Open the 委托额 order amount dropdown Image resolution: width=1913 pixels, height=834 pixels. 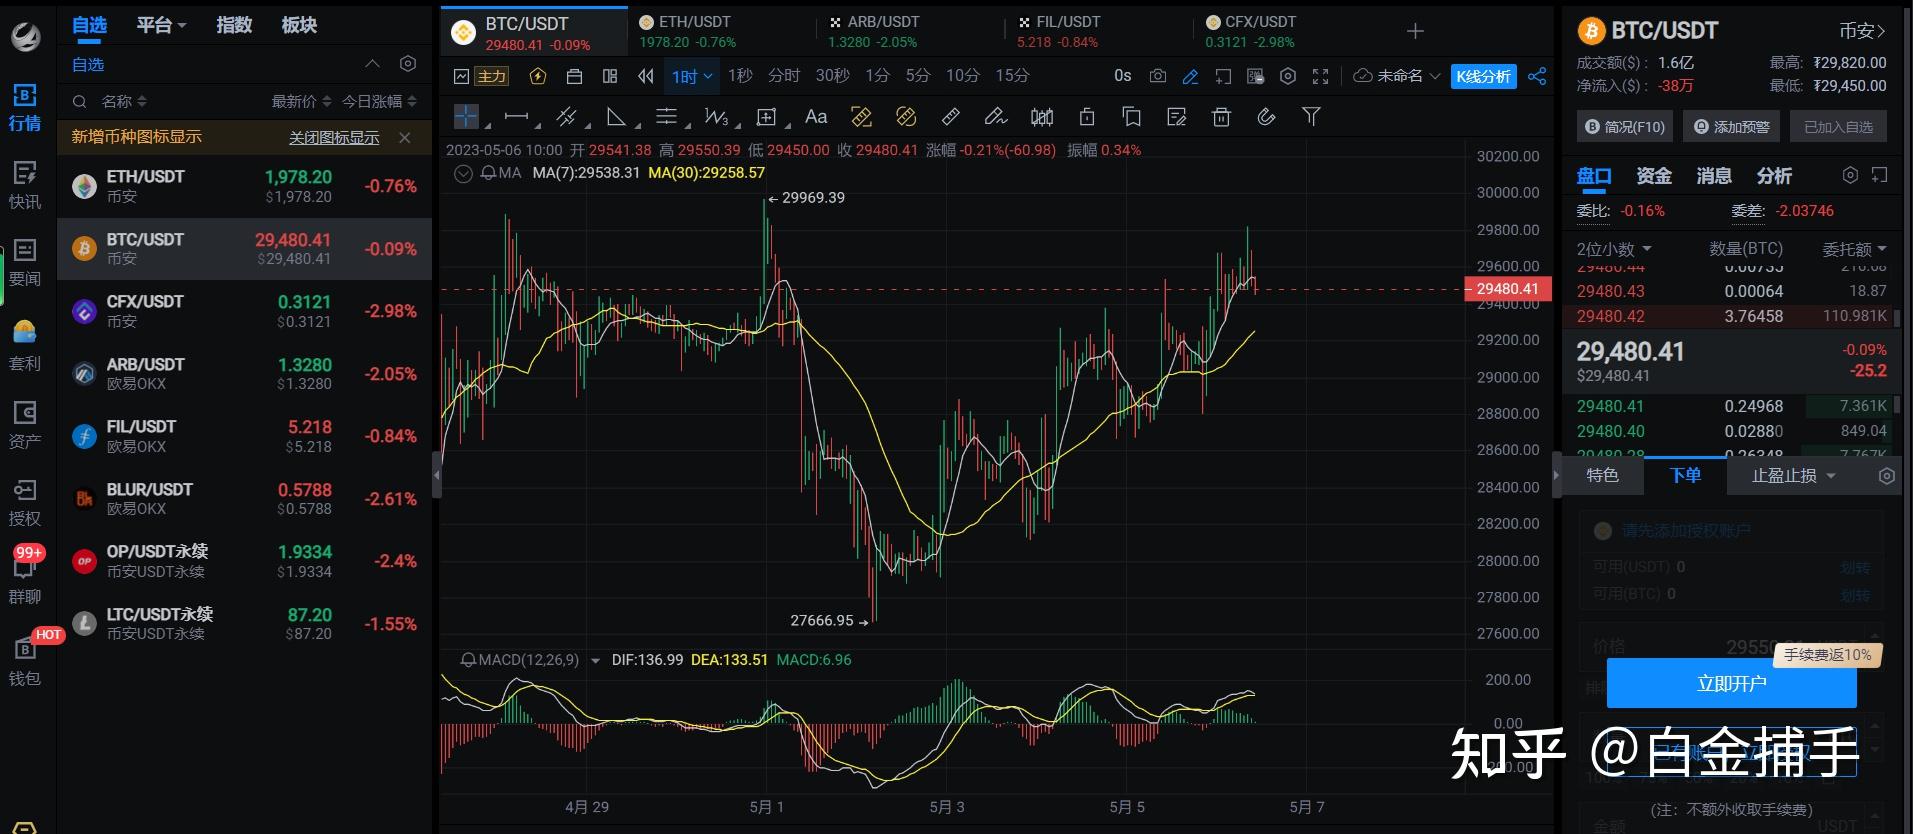pyautogui.click(x=1854, y=249)
